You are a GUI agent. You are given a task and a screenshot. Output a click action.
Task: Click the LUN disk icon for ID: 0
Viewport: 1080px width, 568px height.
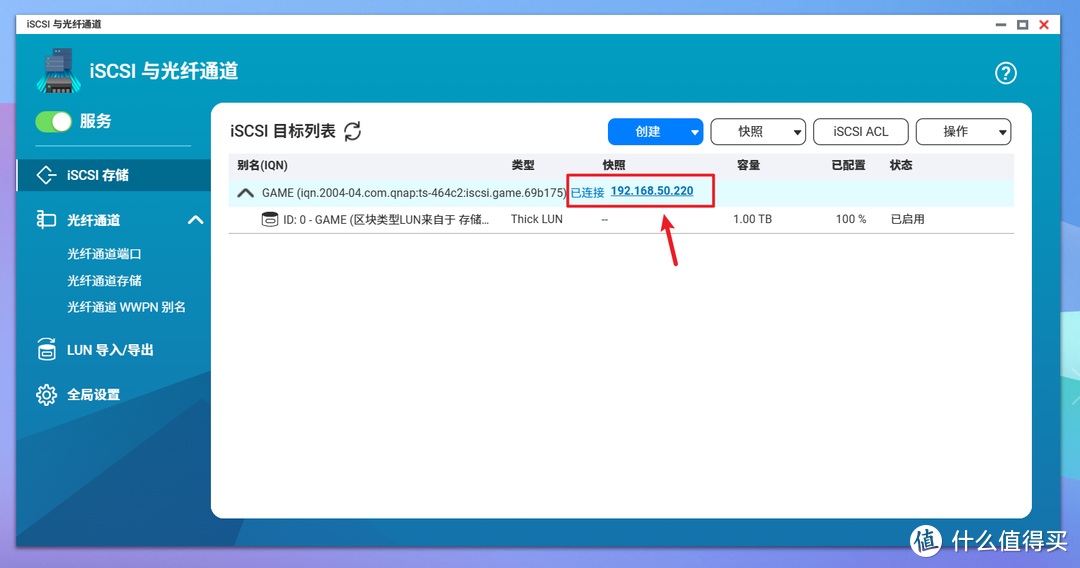[270, 220]
